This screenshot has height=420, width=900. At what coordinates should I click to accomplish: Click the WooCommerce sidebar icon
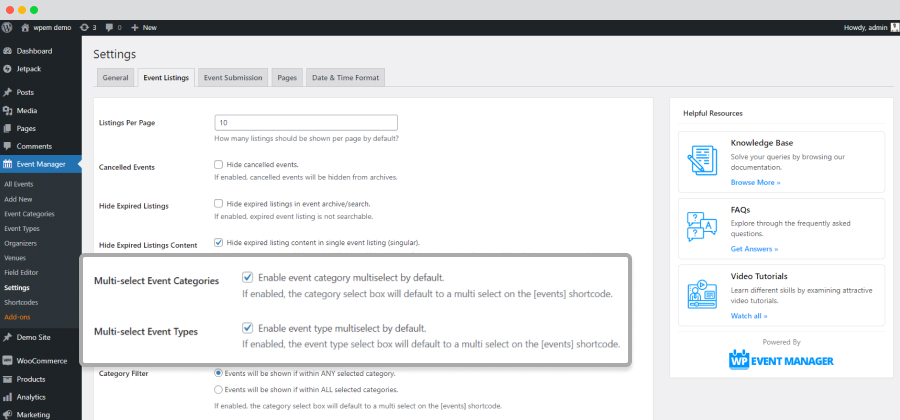point(7,361)
